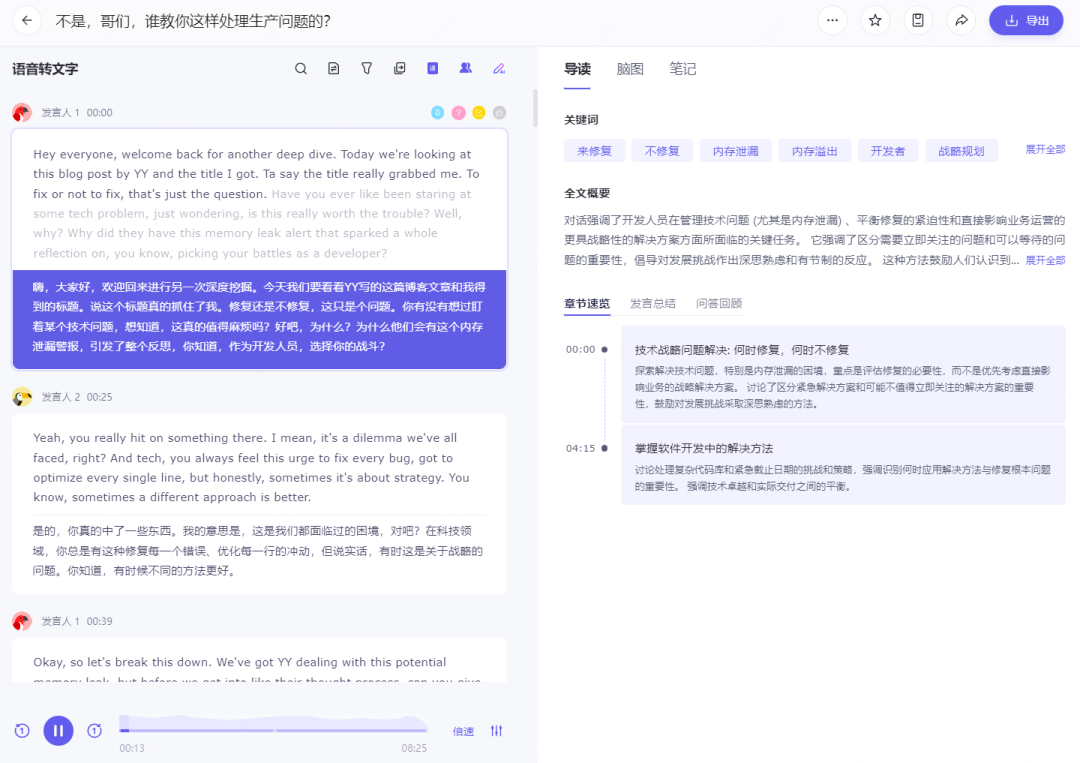Mark the paragraph with the yellow to-do check icon

tap(479, 112)
